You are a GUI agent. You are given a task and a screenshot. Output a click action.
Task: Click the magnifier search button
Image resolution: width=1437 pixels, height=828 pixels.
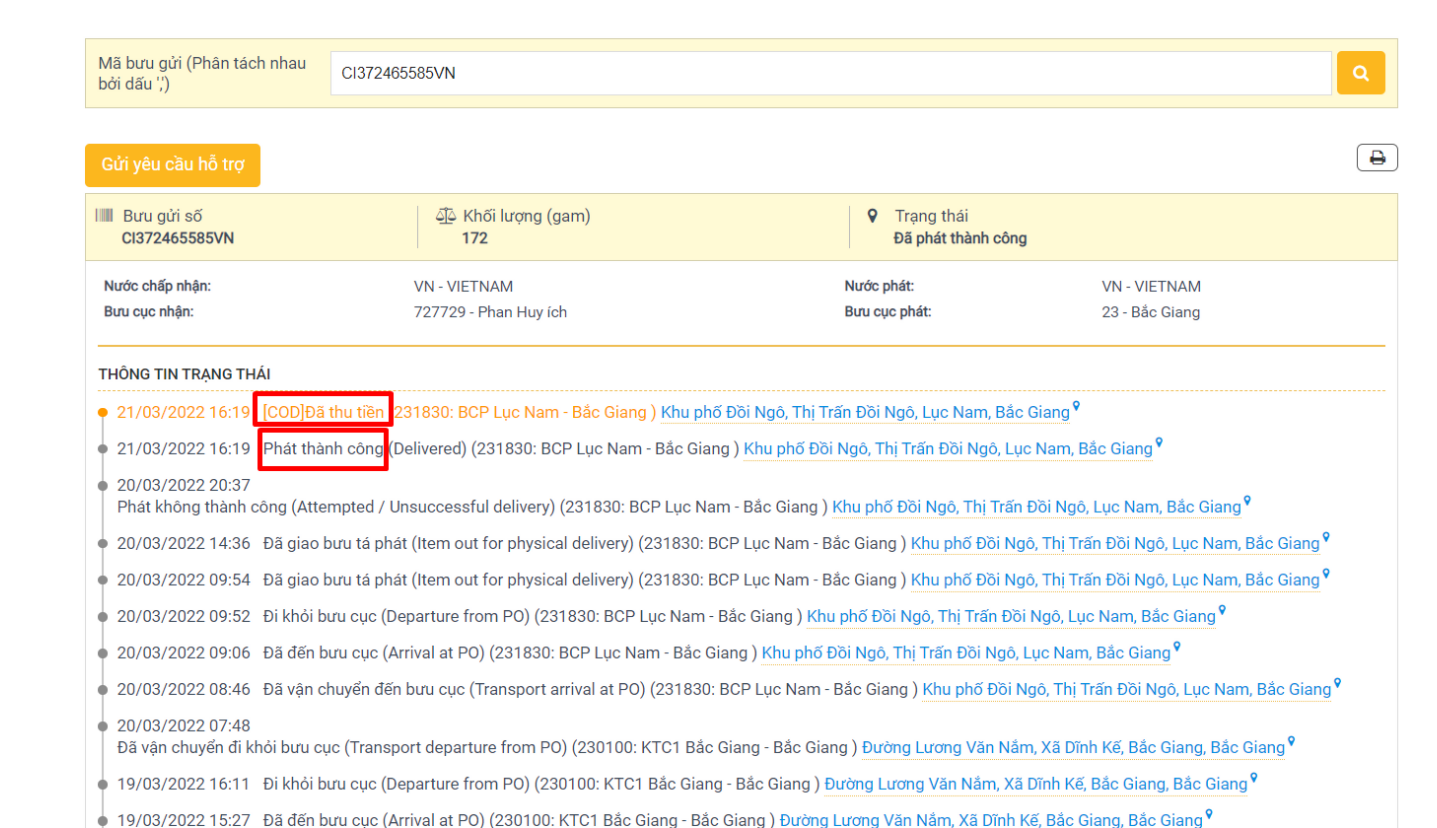[x=1360, y=73]
